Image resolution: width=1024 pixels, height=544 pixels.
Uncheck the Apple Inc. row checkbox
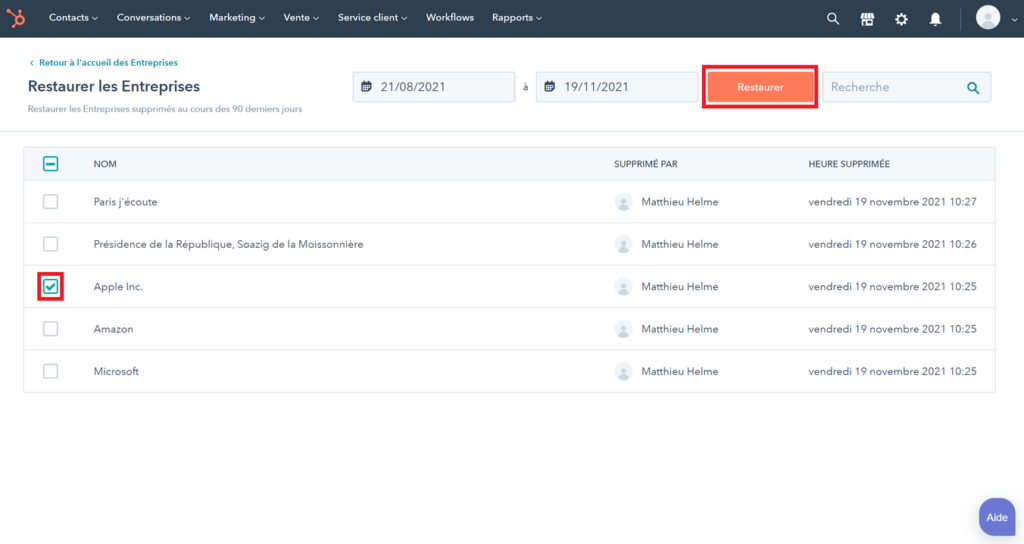point(50,287)
